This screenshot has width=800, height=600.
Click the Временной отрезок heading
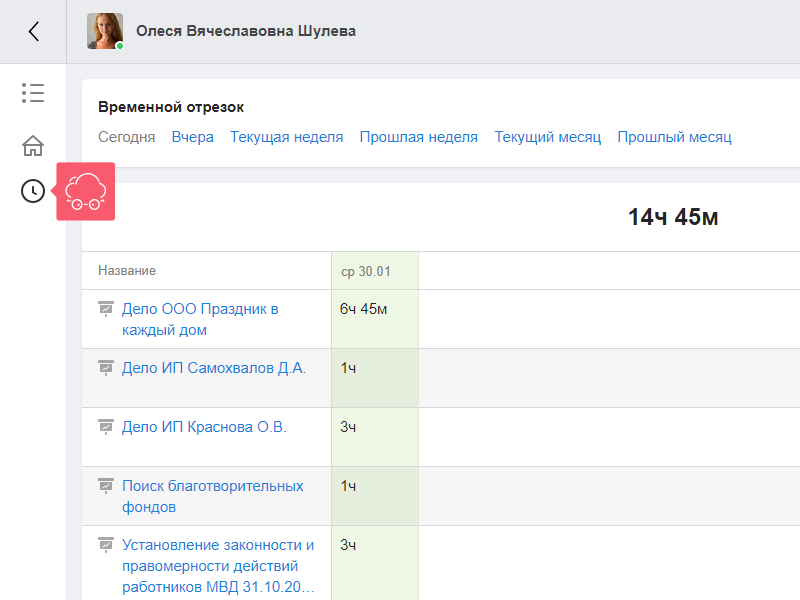coord(171,107)
